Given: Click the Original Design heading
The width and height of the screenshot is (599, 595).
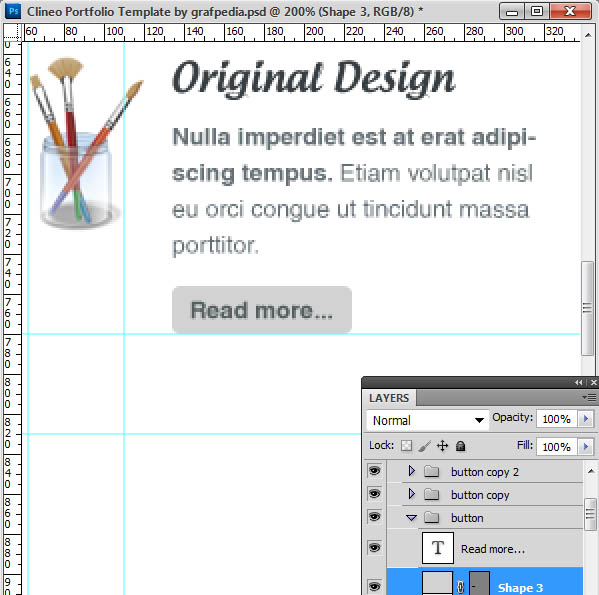Looking at the screenshot, I should click(x=314, y=79).
